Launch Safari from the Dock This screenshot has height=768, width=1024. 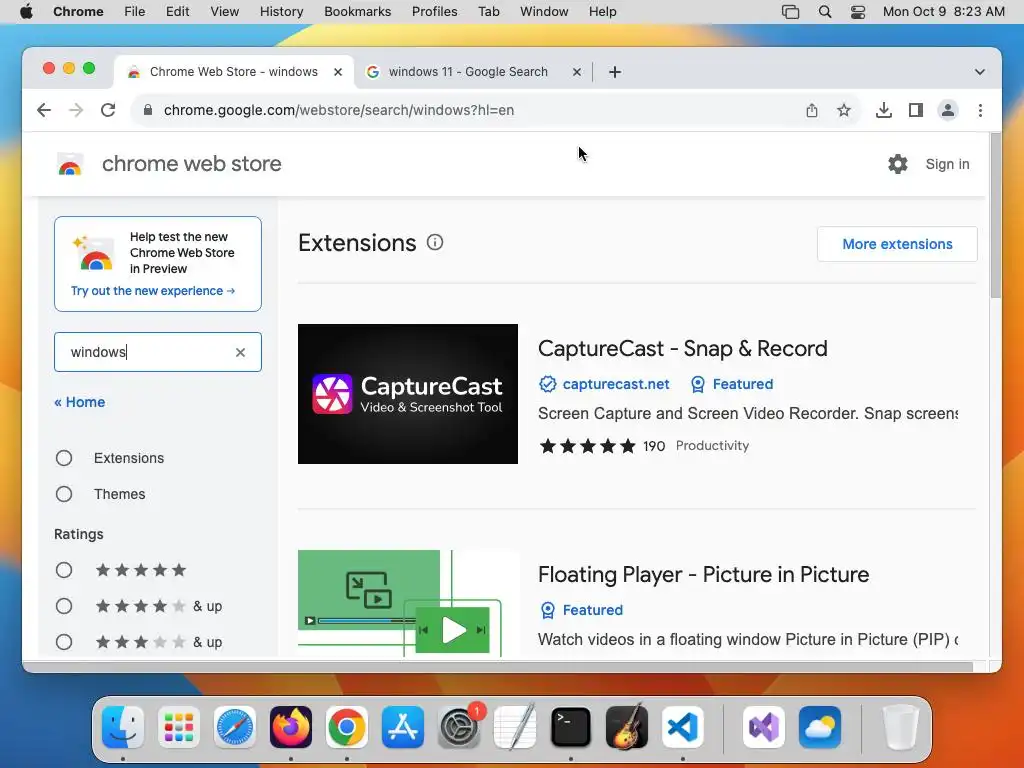pyautogui.click(x=234, y=727)
